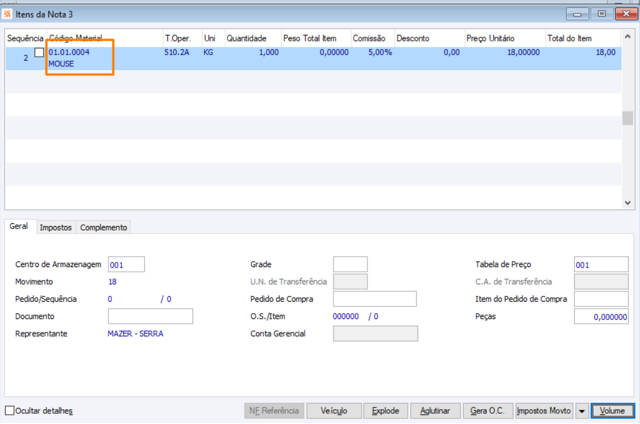Click the Grade input field
Image resolution: width=640 pixels, height=424 pixels.
(x=350, y=264)
